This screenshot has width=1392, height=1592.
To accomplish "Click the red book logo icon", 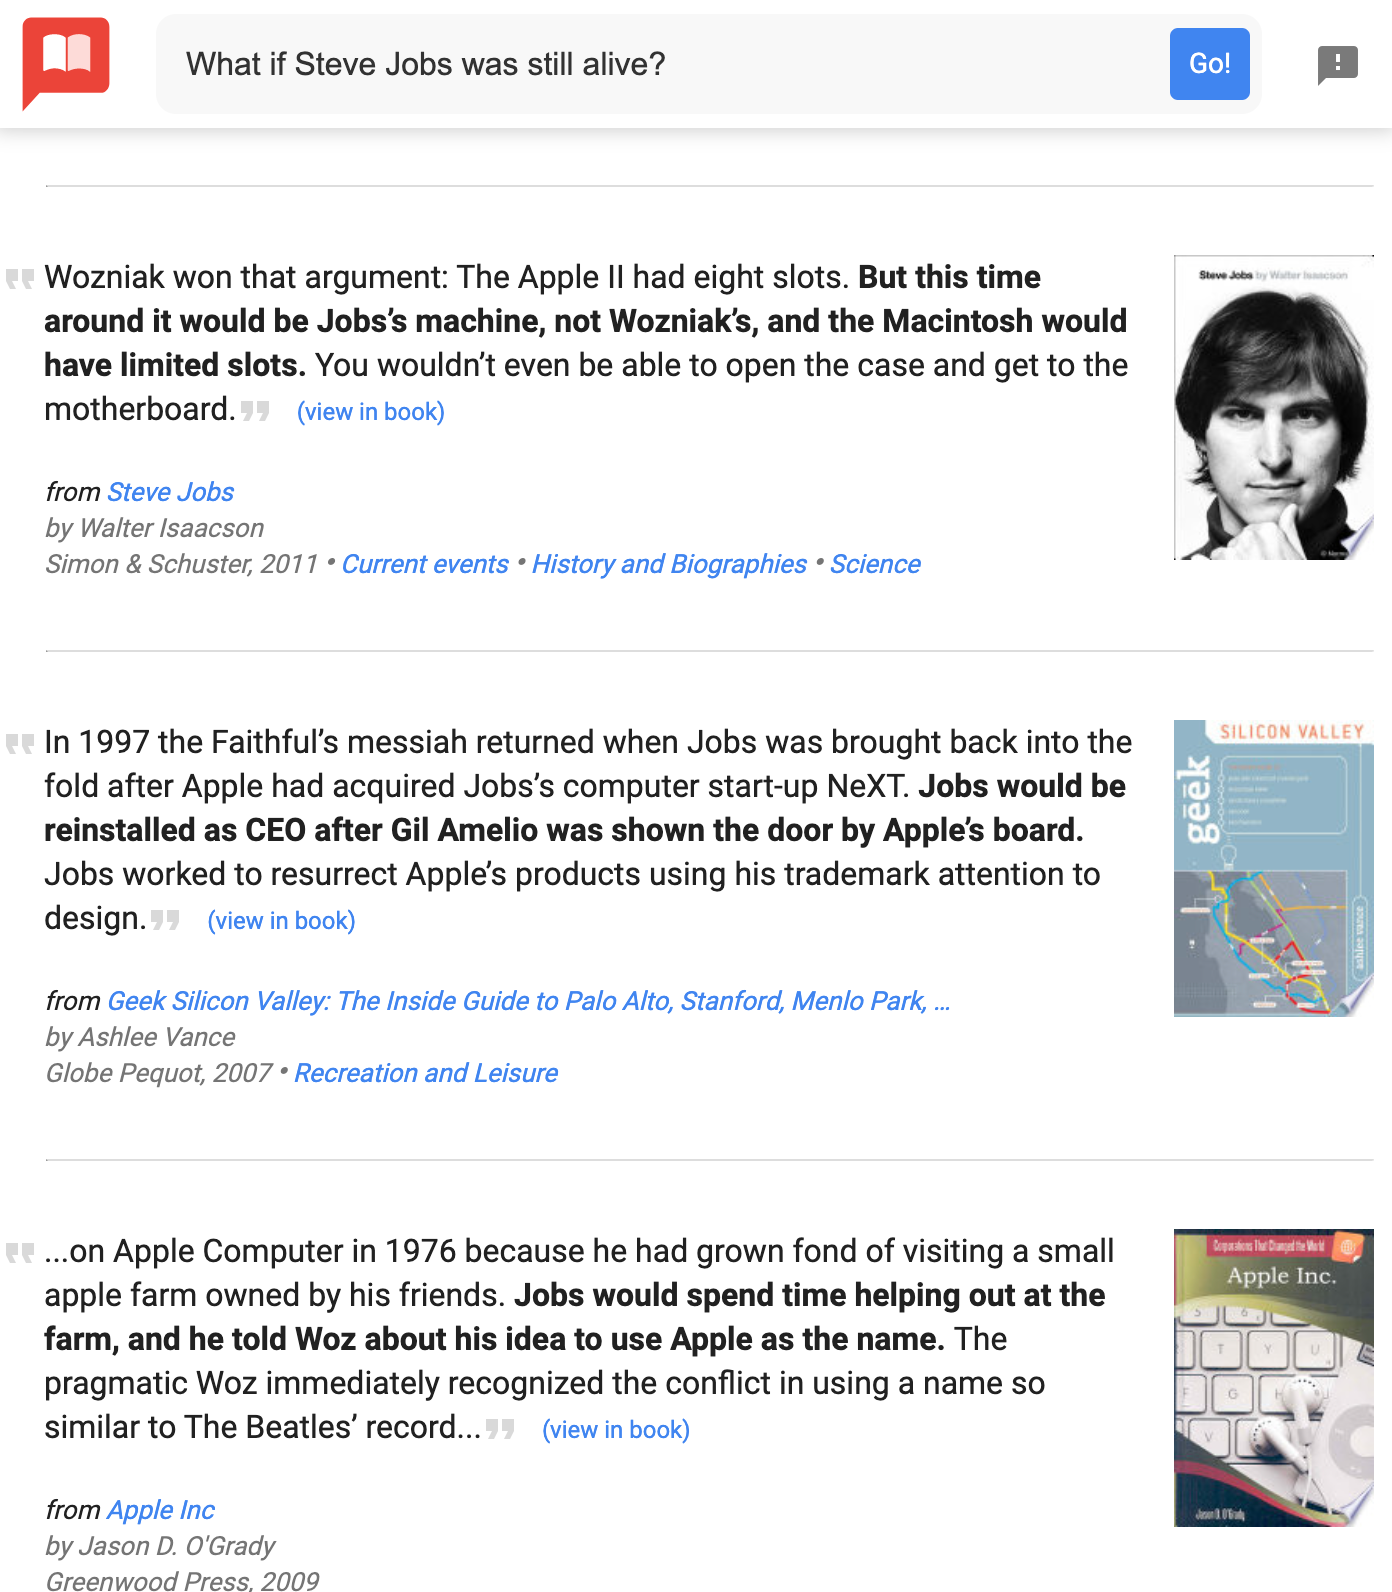I will click(66, 61).
